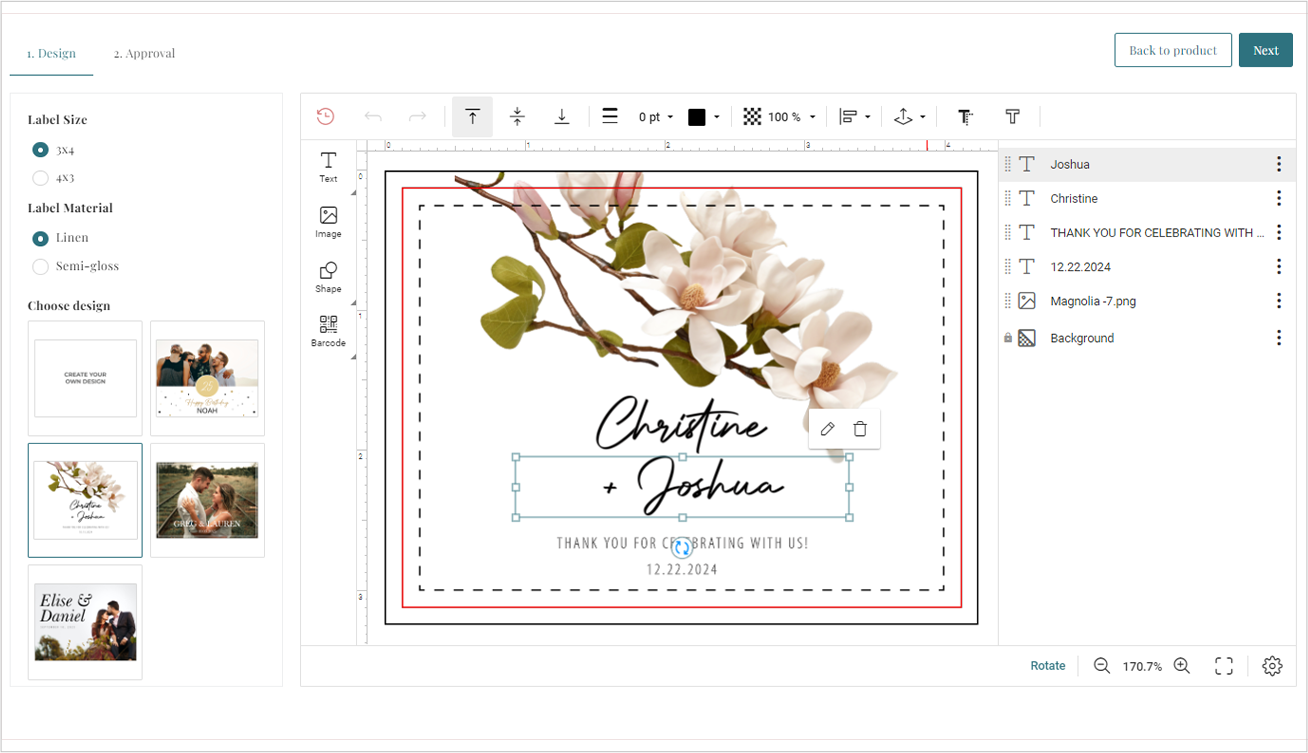Select the Barcode tool
This screenshot has width=1308, height=753.
(x=328, y=331)
